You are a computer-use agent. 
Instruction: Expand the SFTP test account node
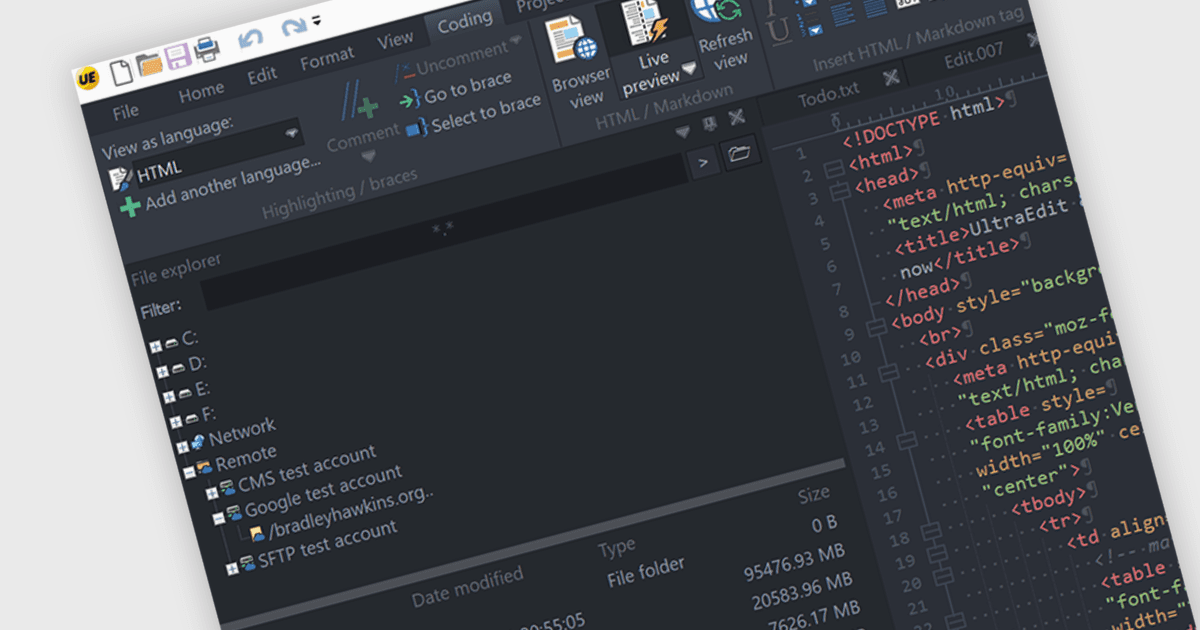pos(232,568)
